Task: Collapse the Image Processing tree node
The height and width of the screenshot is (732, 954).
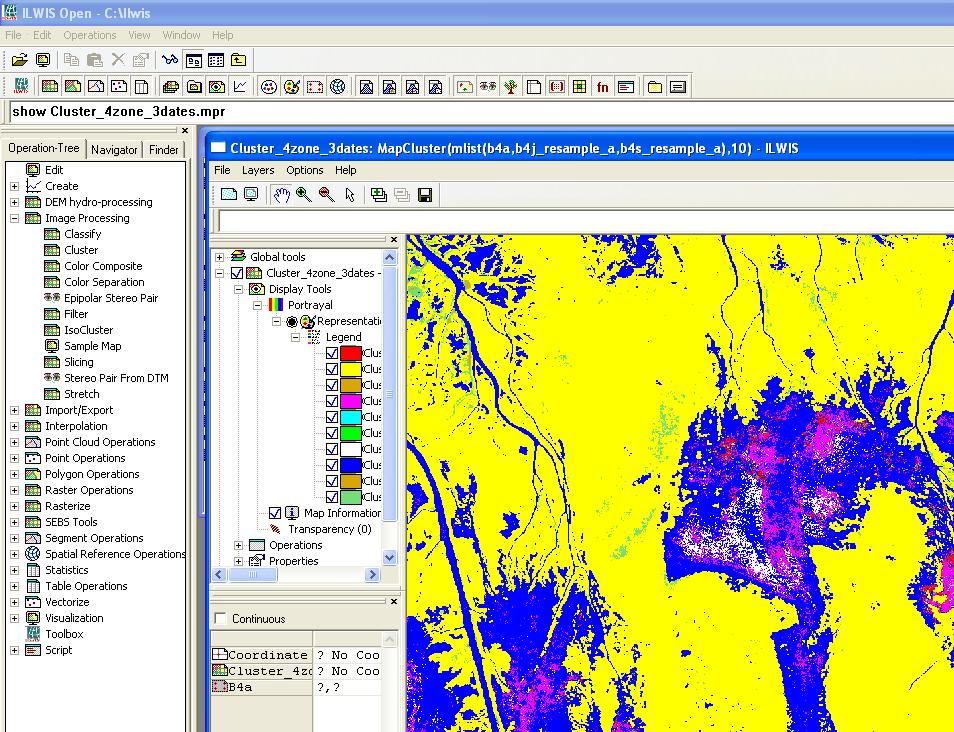Action: (14, 218)
